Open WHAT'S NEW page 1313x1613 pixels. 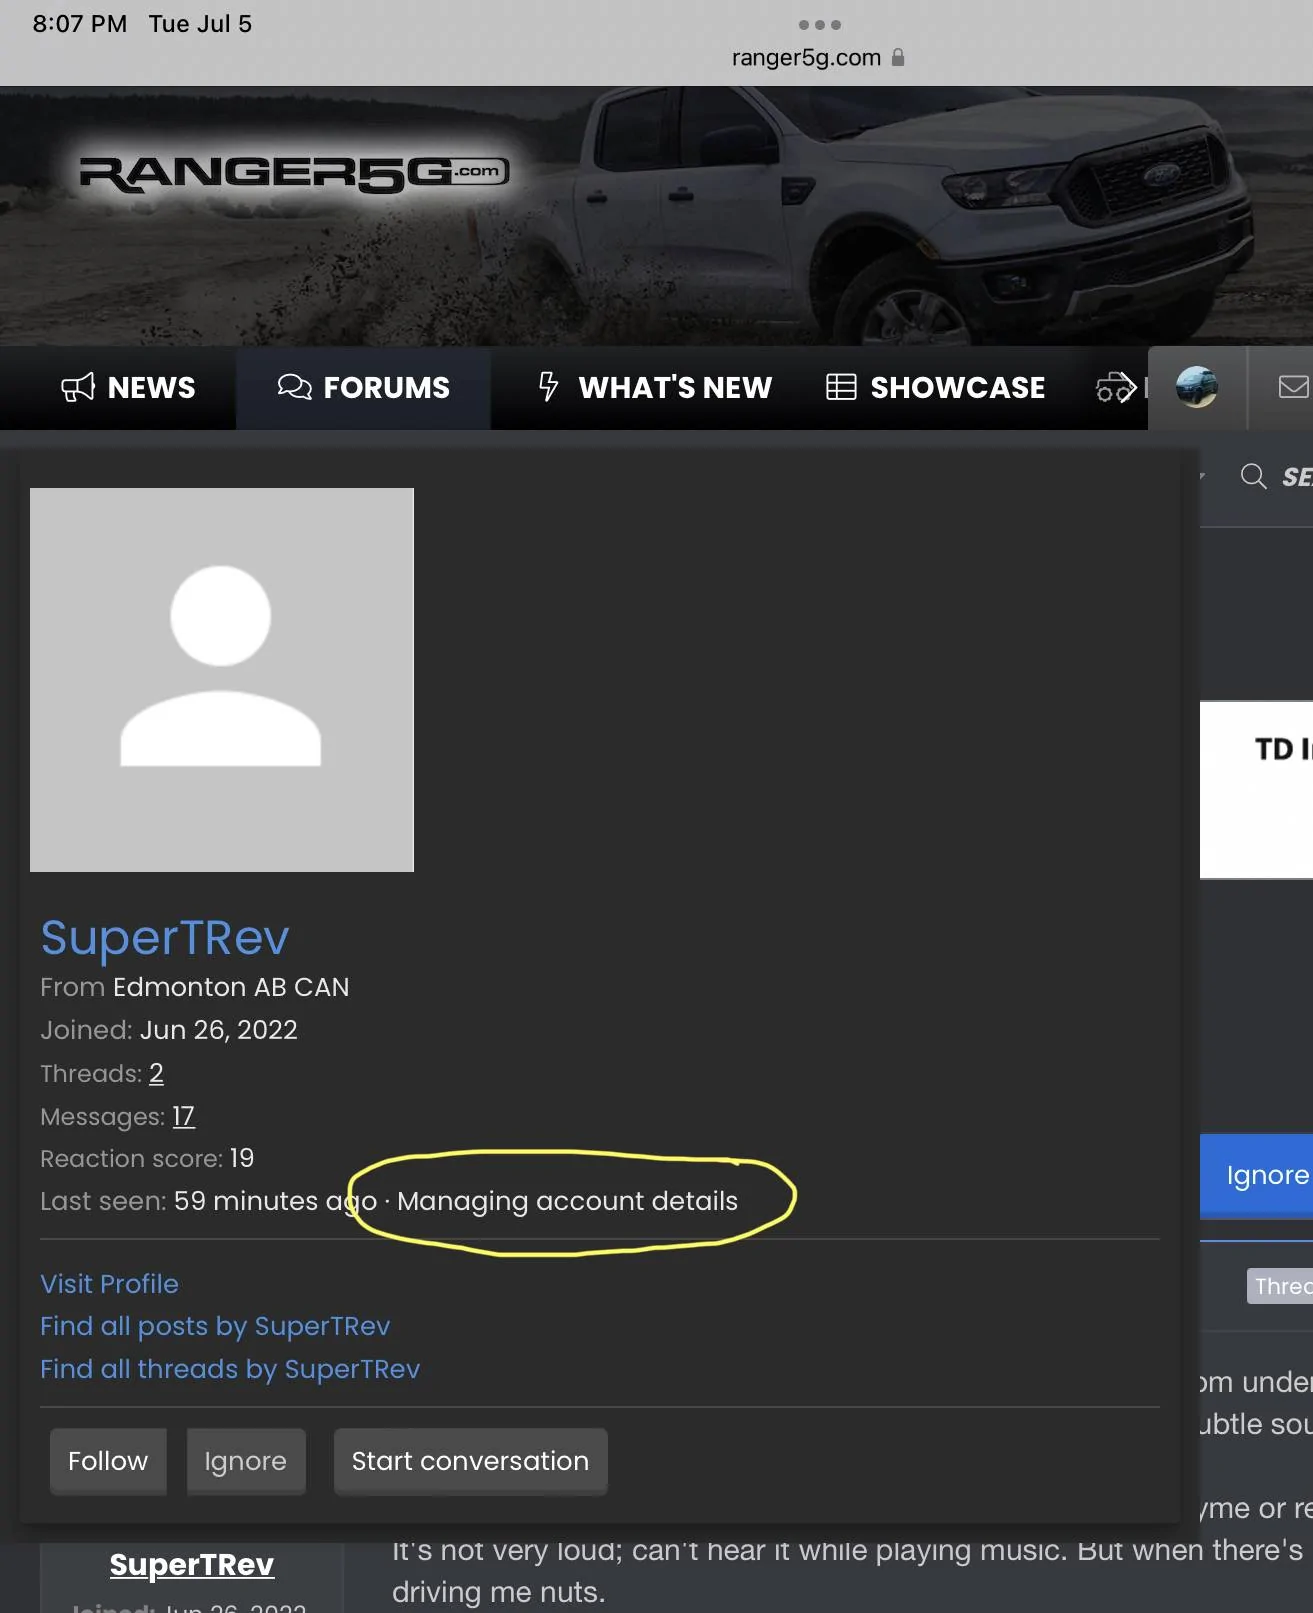coord(654,387)
